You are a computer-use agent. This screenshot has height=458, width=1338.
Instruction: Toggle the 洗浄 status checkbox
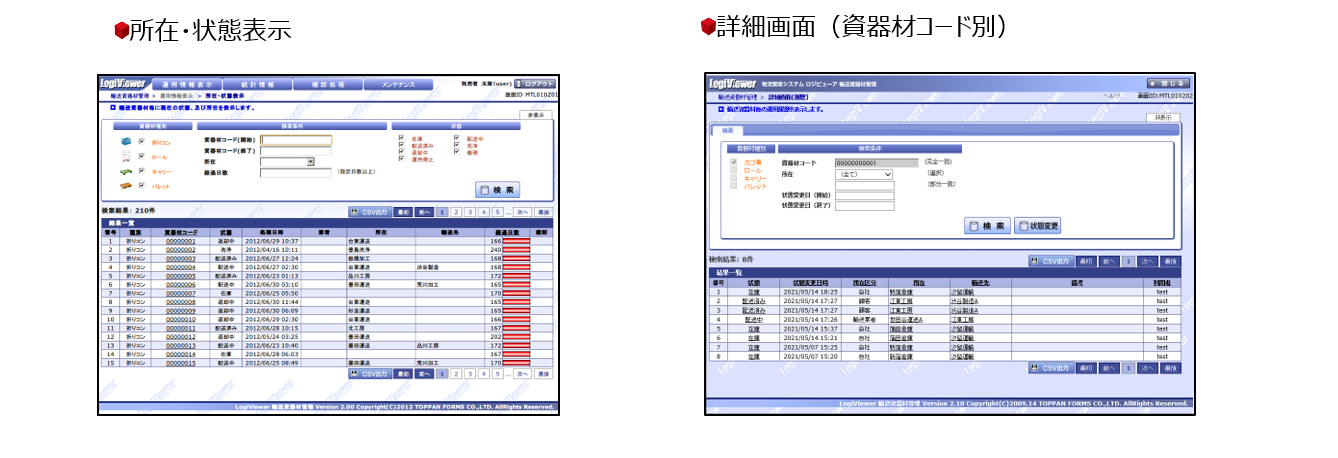pos(457,145)
